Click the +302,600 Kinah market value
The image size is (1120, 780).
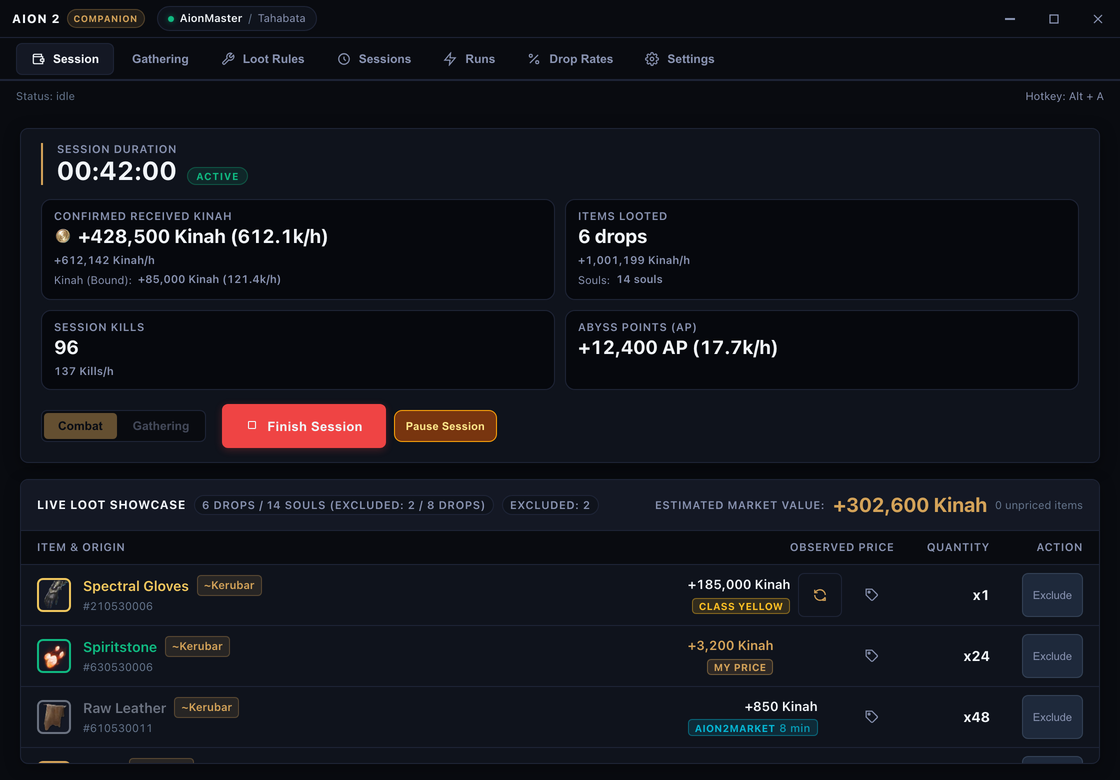point(910,505)
